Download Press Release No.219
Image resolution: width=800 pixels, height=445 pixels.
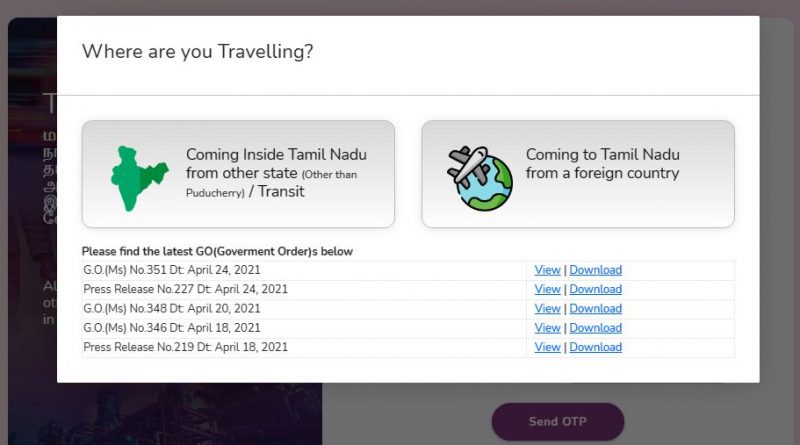(595, 347)
